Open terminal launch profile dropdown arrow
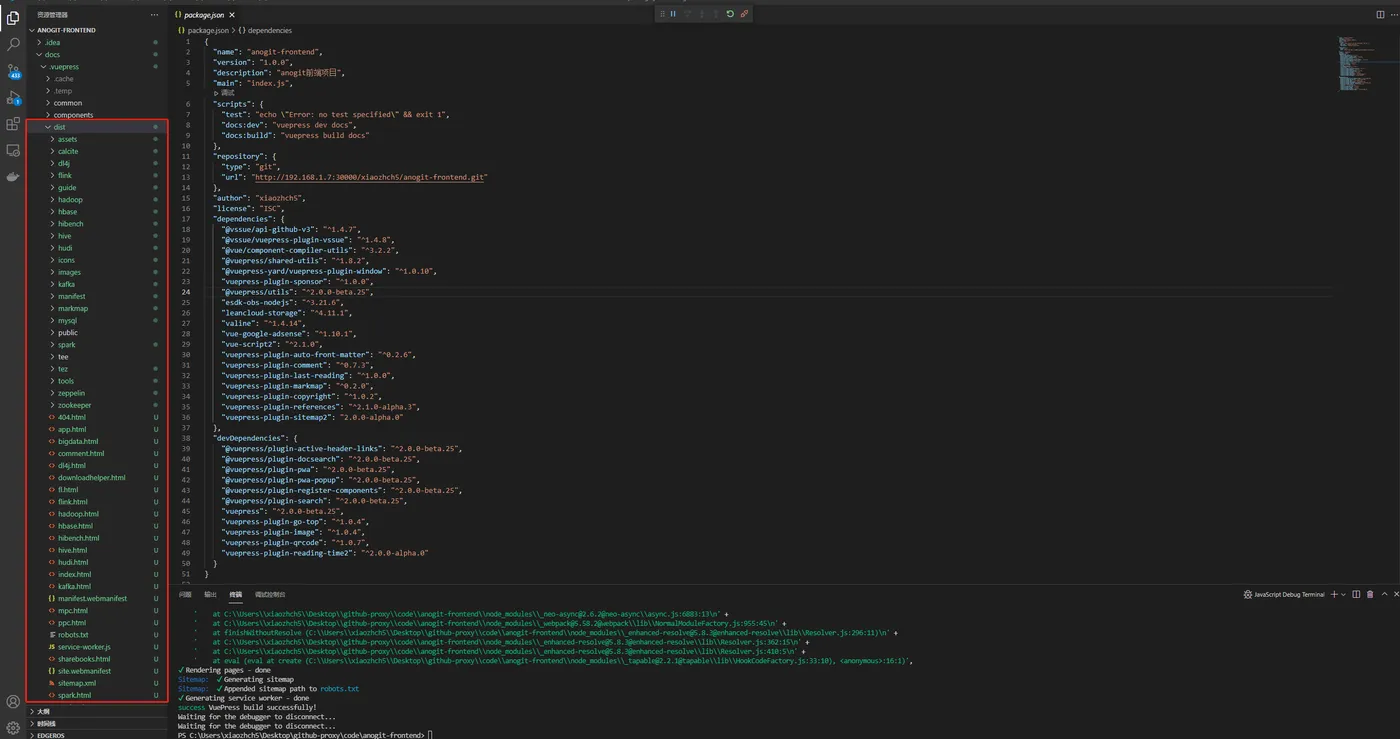1400x739 pixels. [x=1343, y=594]
